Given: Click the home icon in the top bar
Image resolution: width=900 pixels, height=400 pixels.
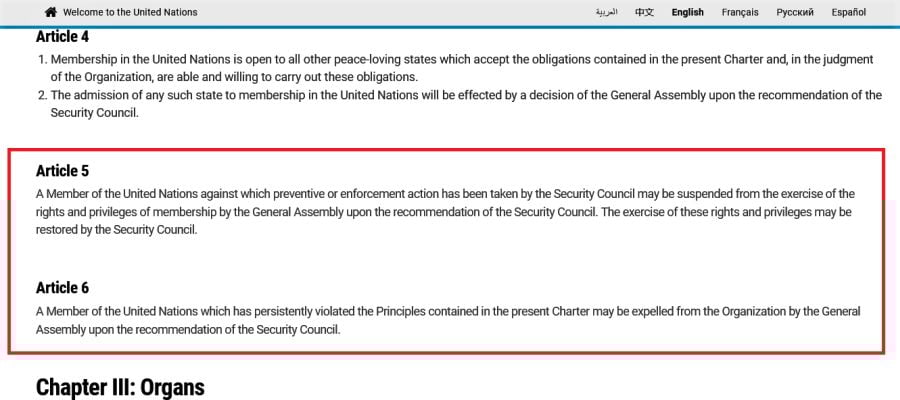Looking at the screenshot, I should (51, 12).
